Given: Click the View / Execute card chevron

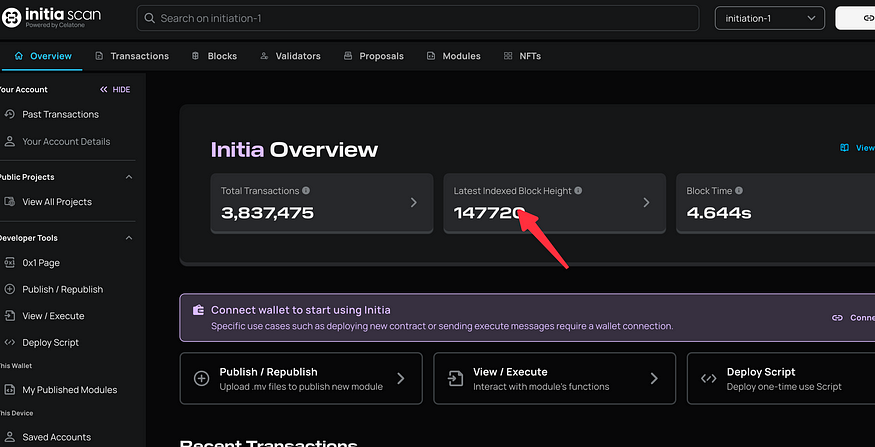Looking at the screenshot, I should pyautogui.click(x=654, y=378).
